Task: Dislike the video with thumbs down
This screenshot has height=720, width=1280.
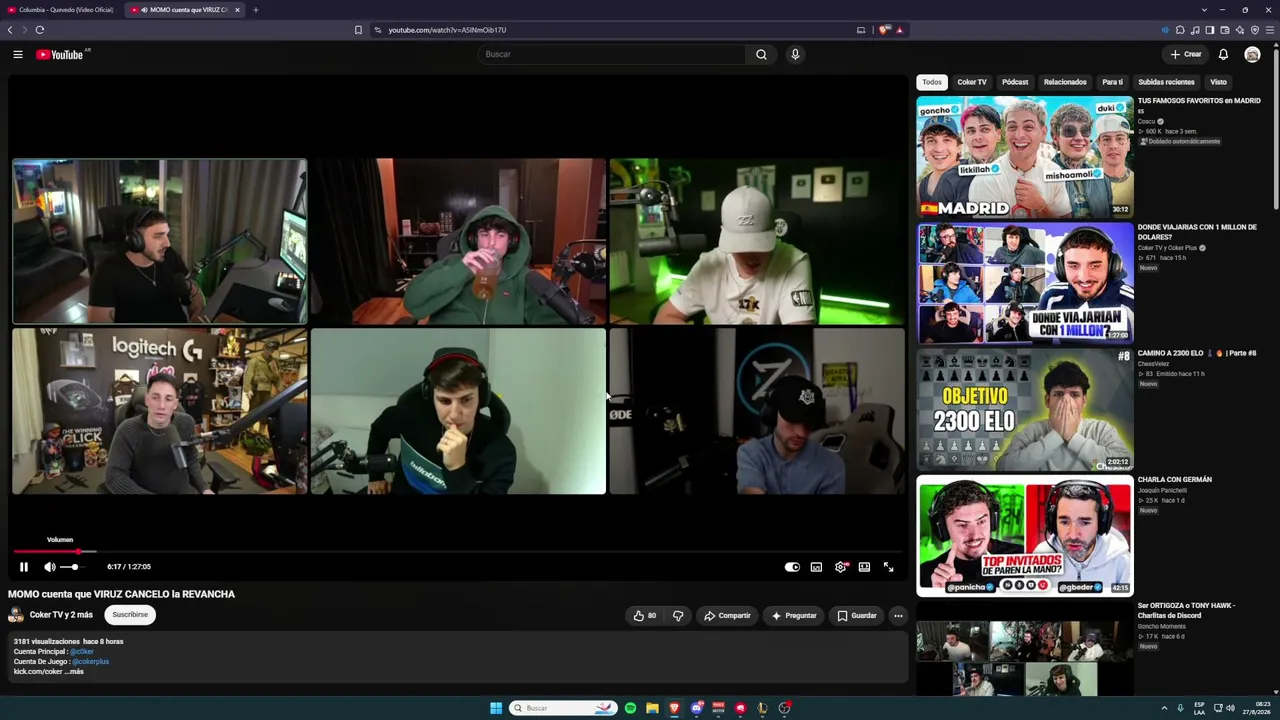Action: pyautogui.click(x=678, y=616)
